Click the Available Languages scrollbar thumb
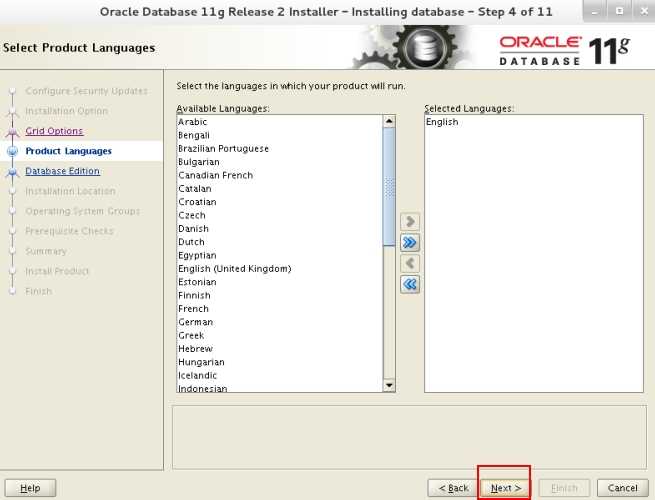Screen dimensions: 655x500 tap(389, 187)
